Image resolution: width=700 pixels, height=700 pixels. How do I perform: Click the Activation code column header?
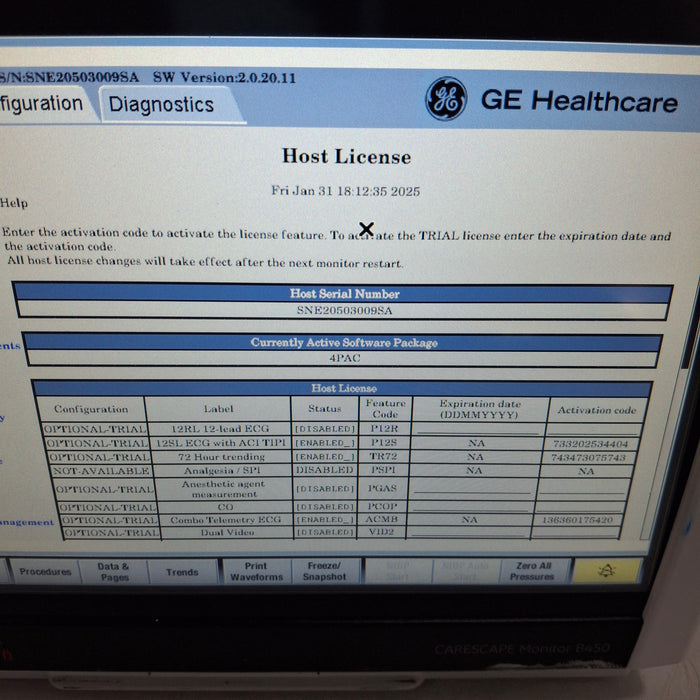(596, 410)
